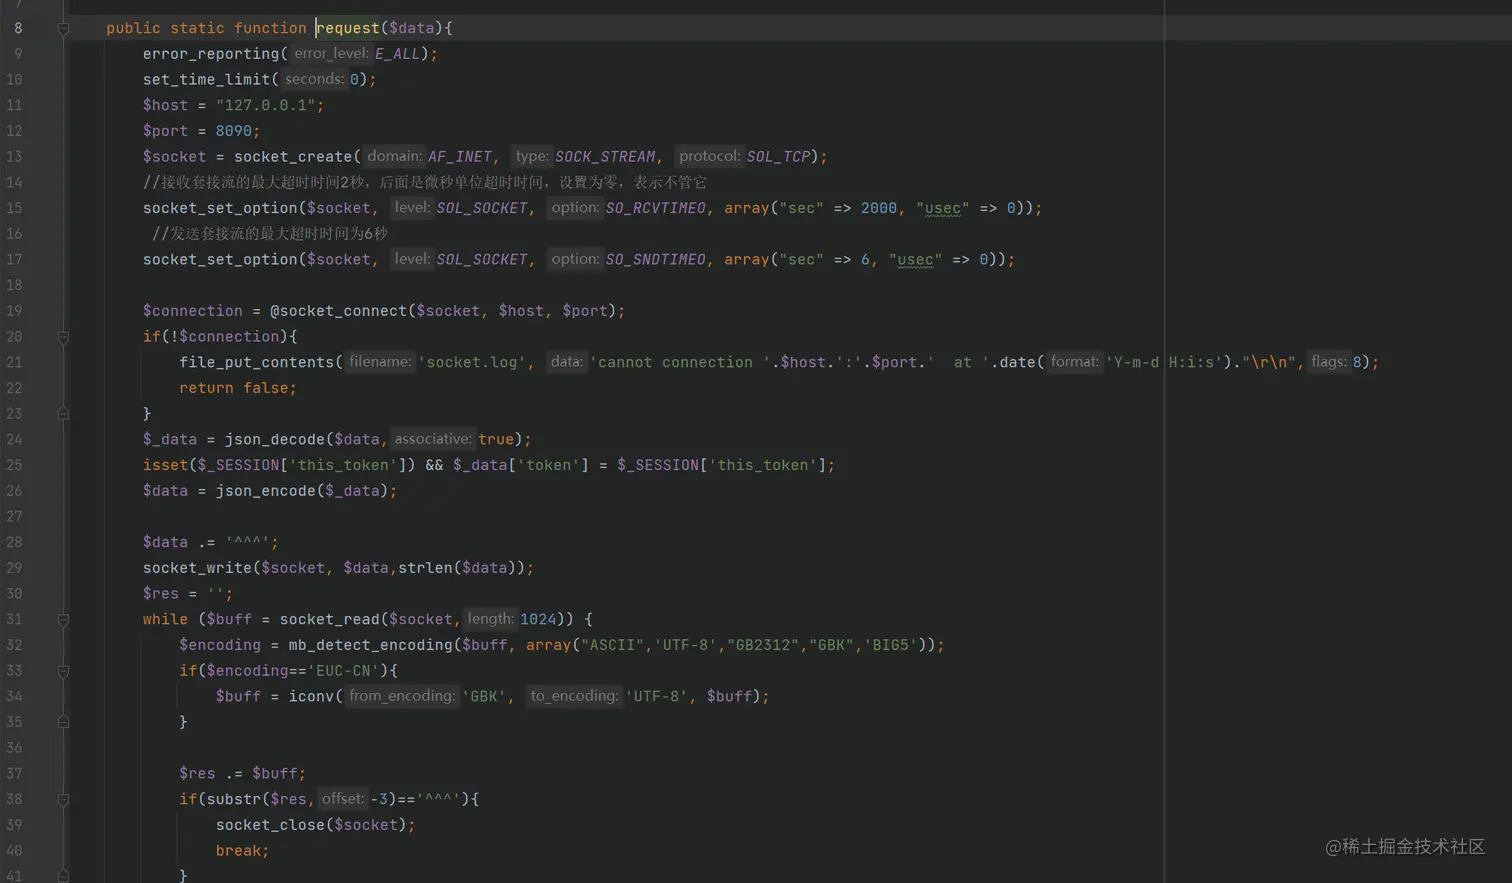Click the 'seconds:' parameter hint

coord(314,79)
